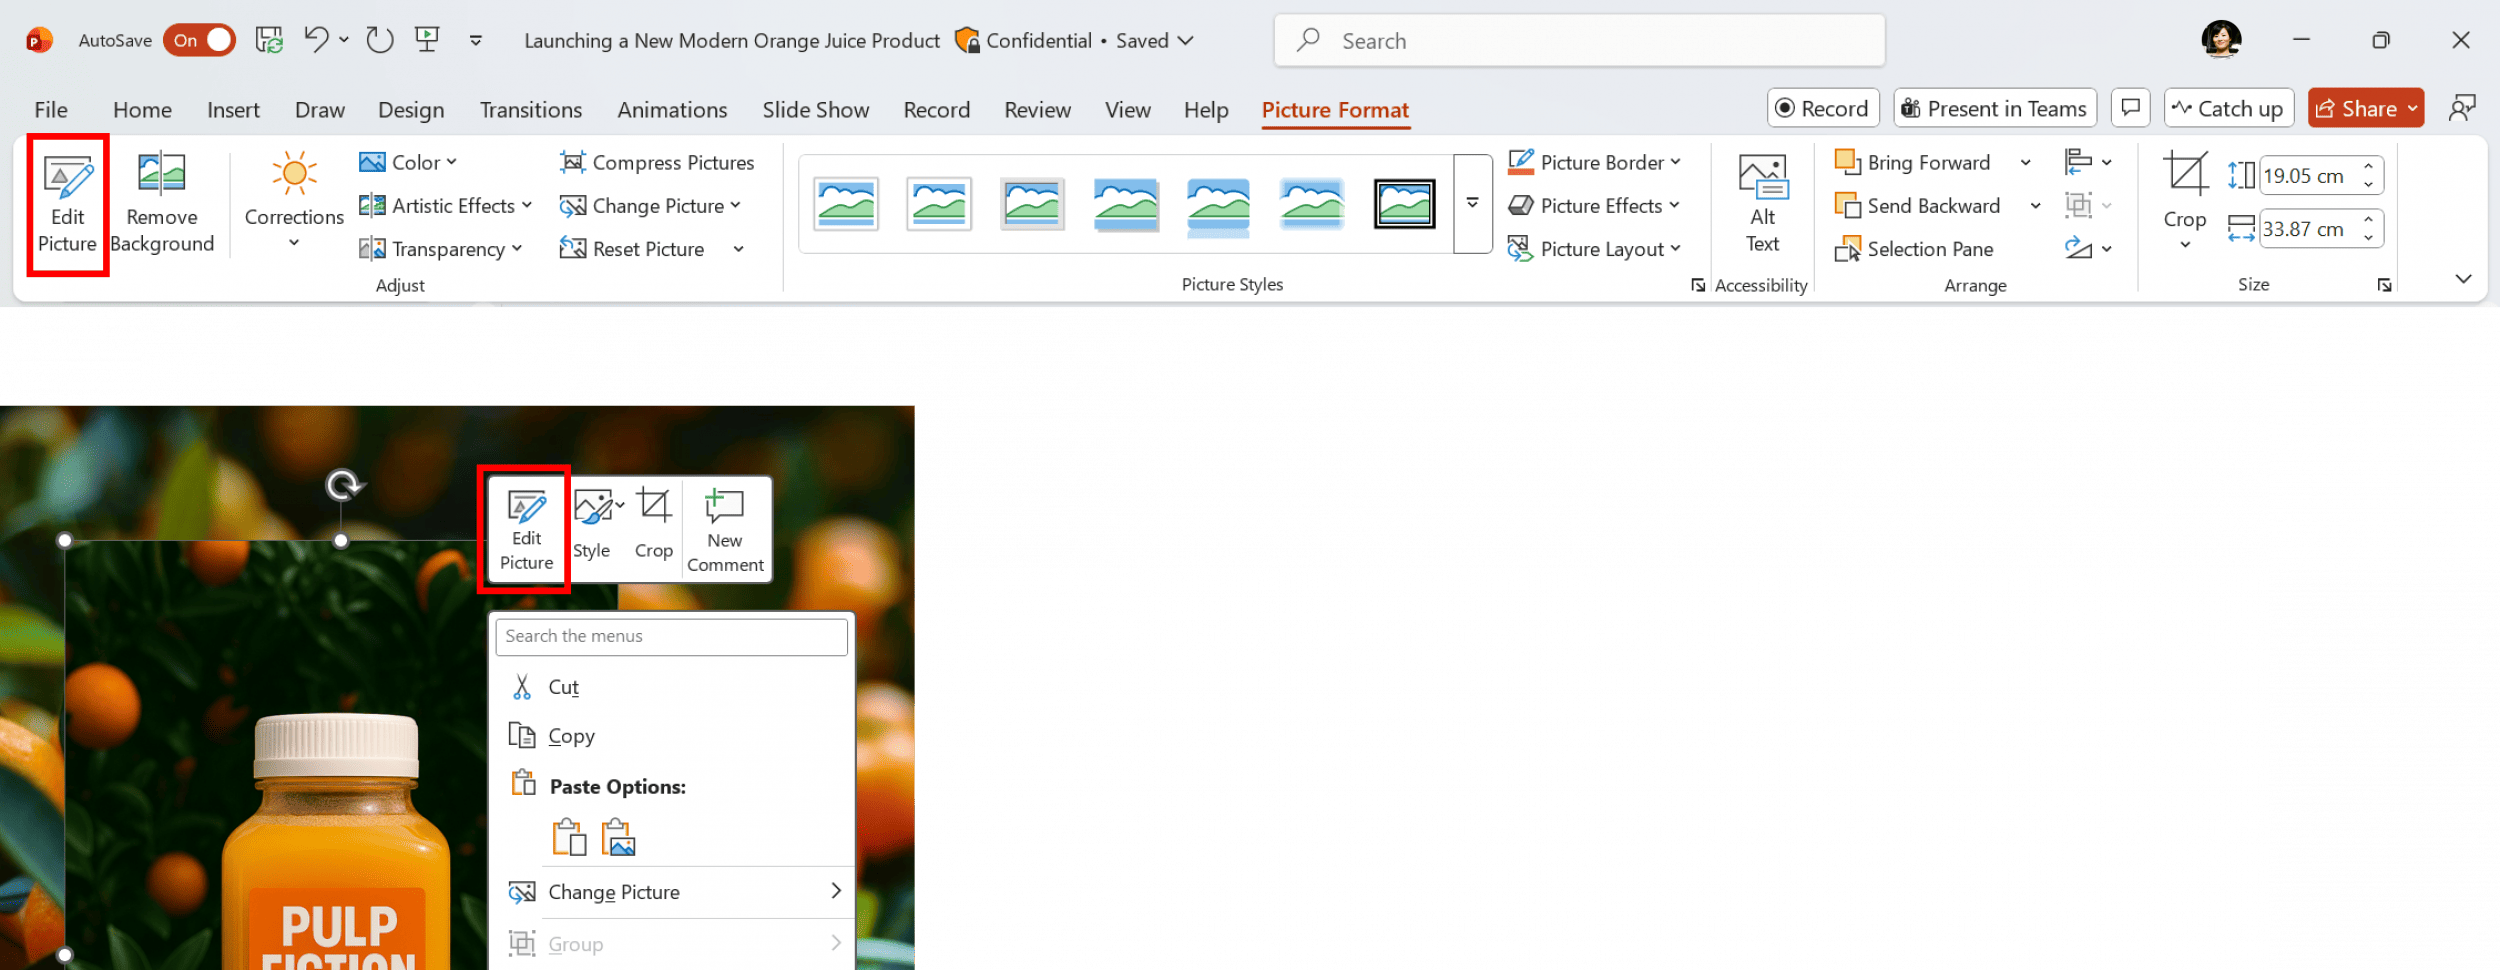
Task: Collapse the ribbon with the chevron
Action: click(2463, 279)
